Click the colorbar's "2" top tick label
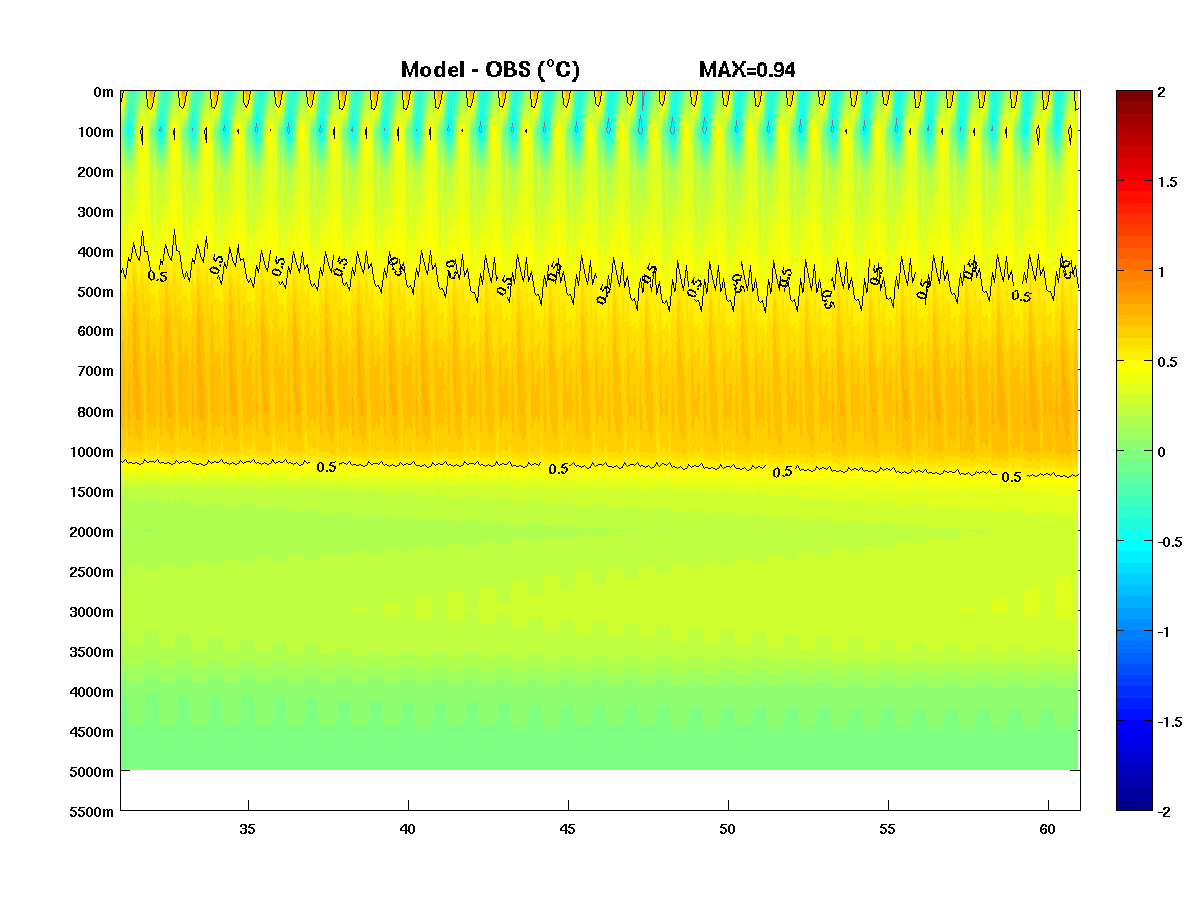The width and height of the screenshot is (1200, 900). (1161, 92)
